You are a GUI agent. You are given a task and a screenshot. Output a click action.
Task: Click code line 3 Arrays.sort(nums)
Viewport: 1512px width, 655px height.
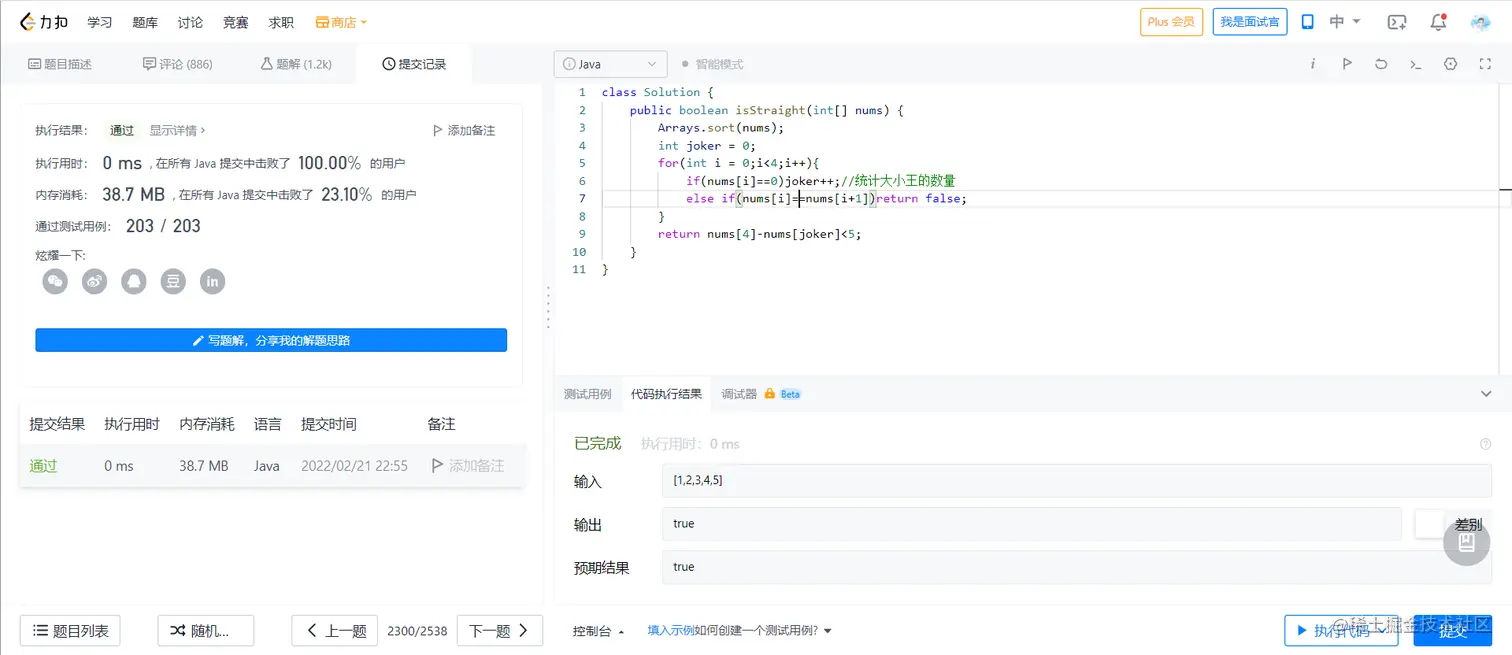(721, 128)
